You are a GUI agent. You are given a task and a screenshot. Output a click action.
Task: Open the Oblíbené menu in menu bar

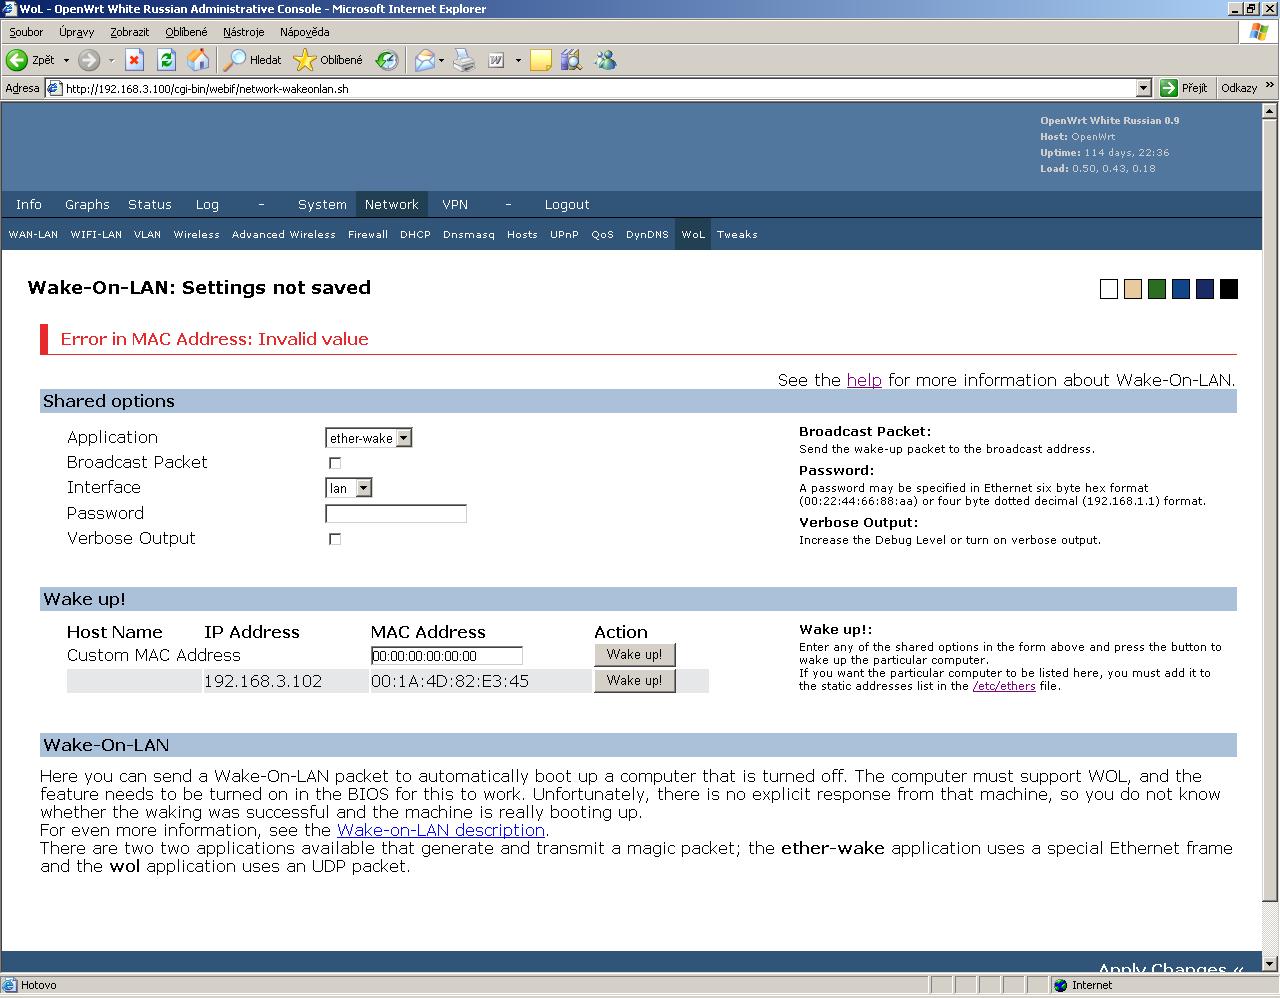pyautogui.click(x=187, y=32)
